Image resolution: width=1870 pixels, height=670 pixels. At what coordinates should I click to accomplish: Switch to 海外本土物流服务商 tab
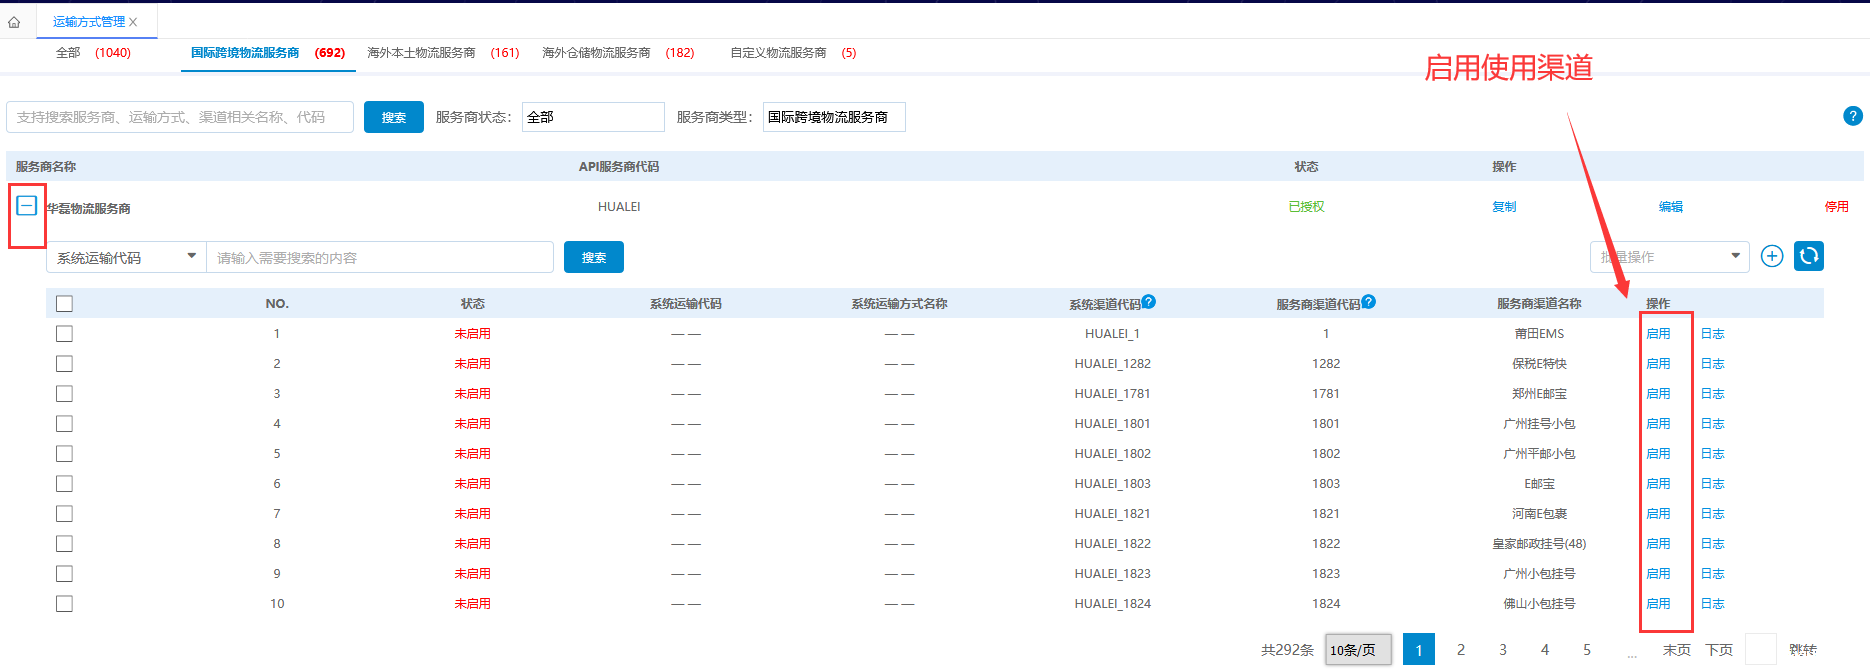click(442, 53)
